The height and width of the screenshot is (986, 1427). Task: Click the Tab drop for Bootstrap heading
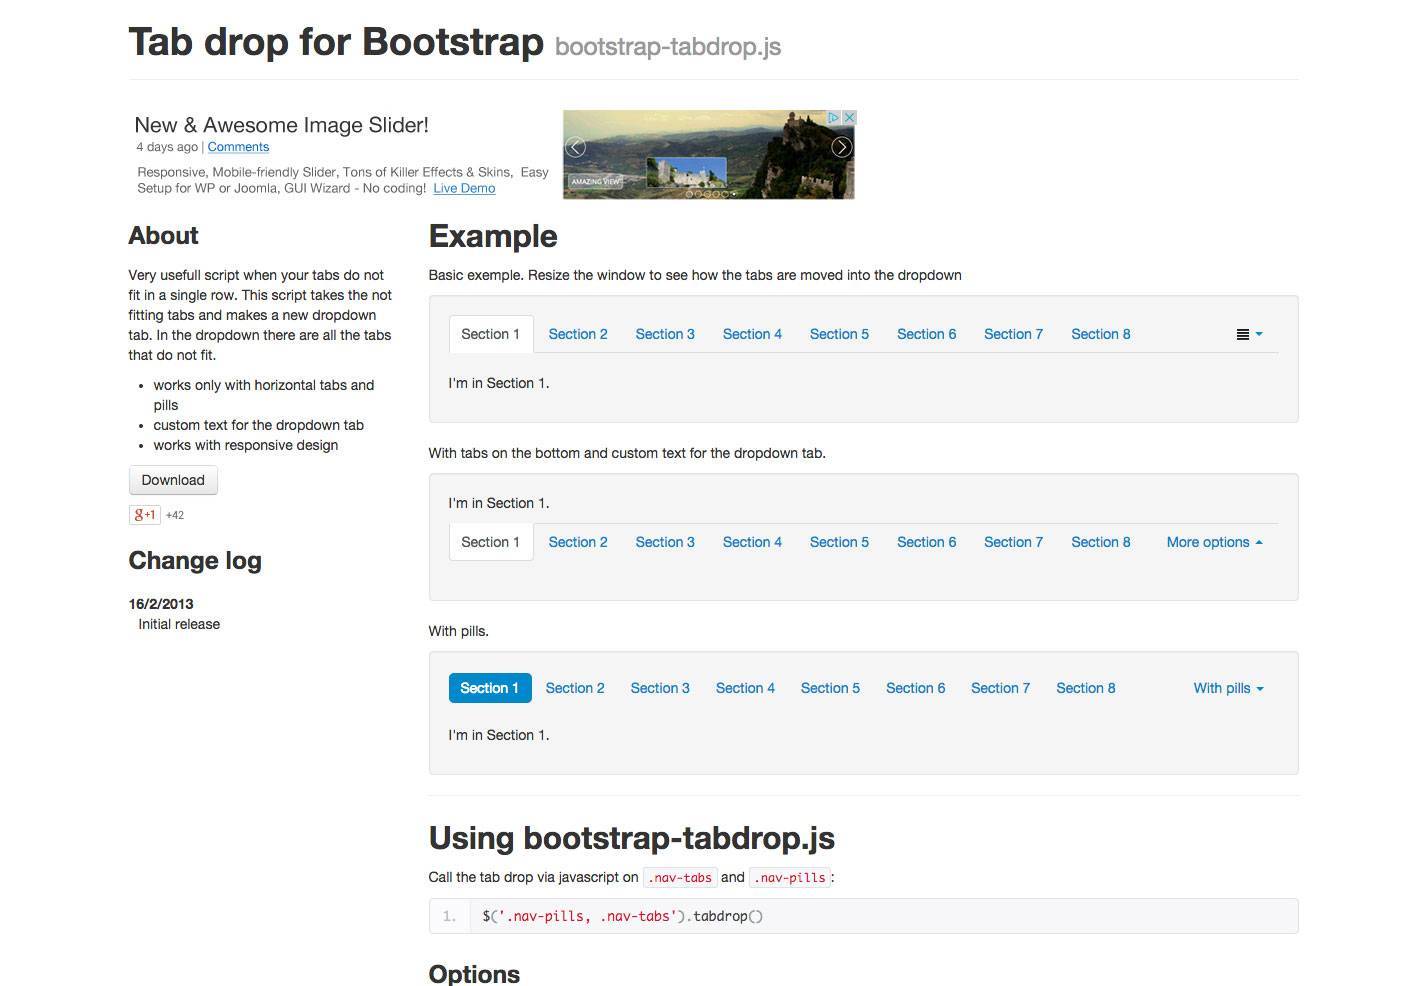click(336, 42)
